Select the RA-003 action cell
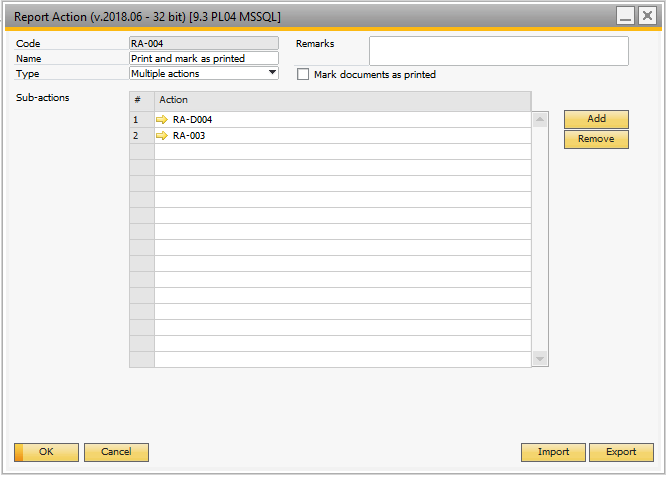This screenshot has width=668, height=478. click(343, 136)
